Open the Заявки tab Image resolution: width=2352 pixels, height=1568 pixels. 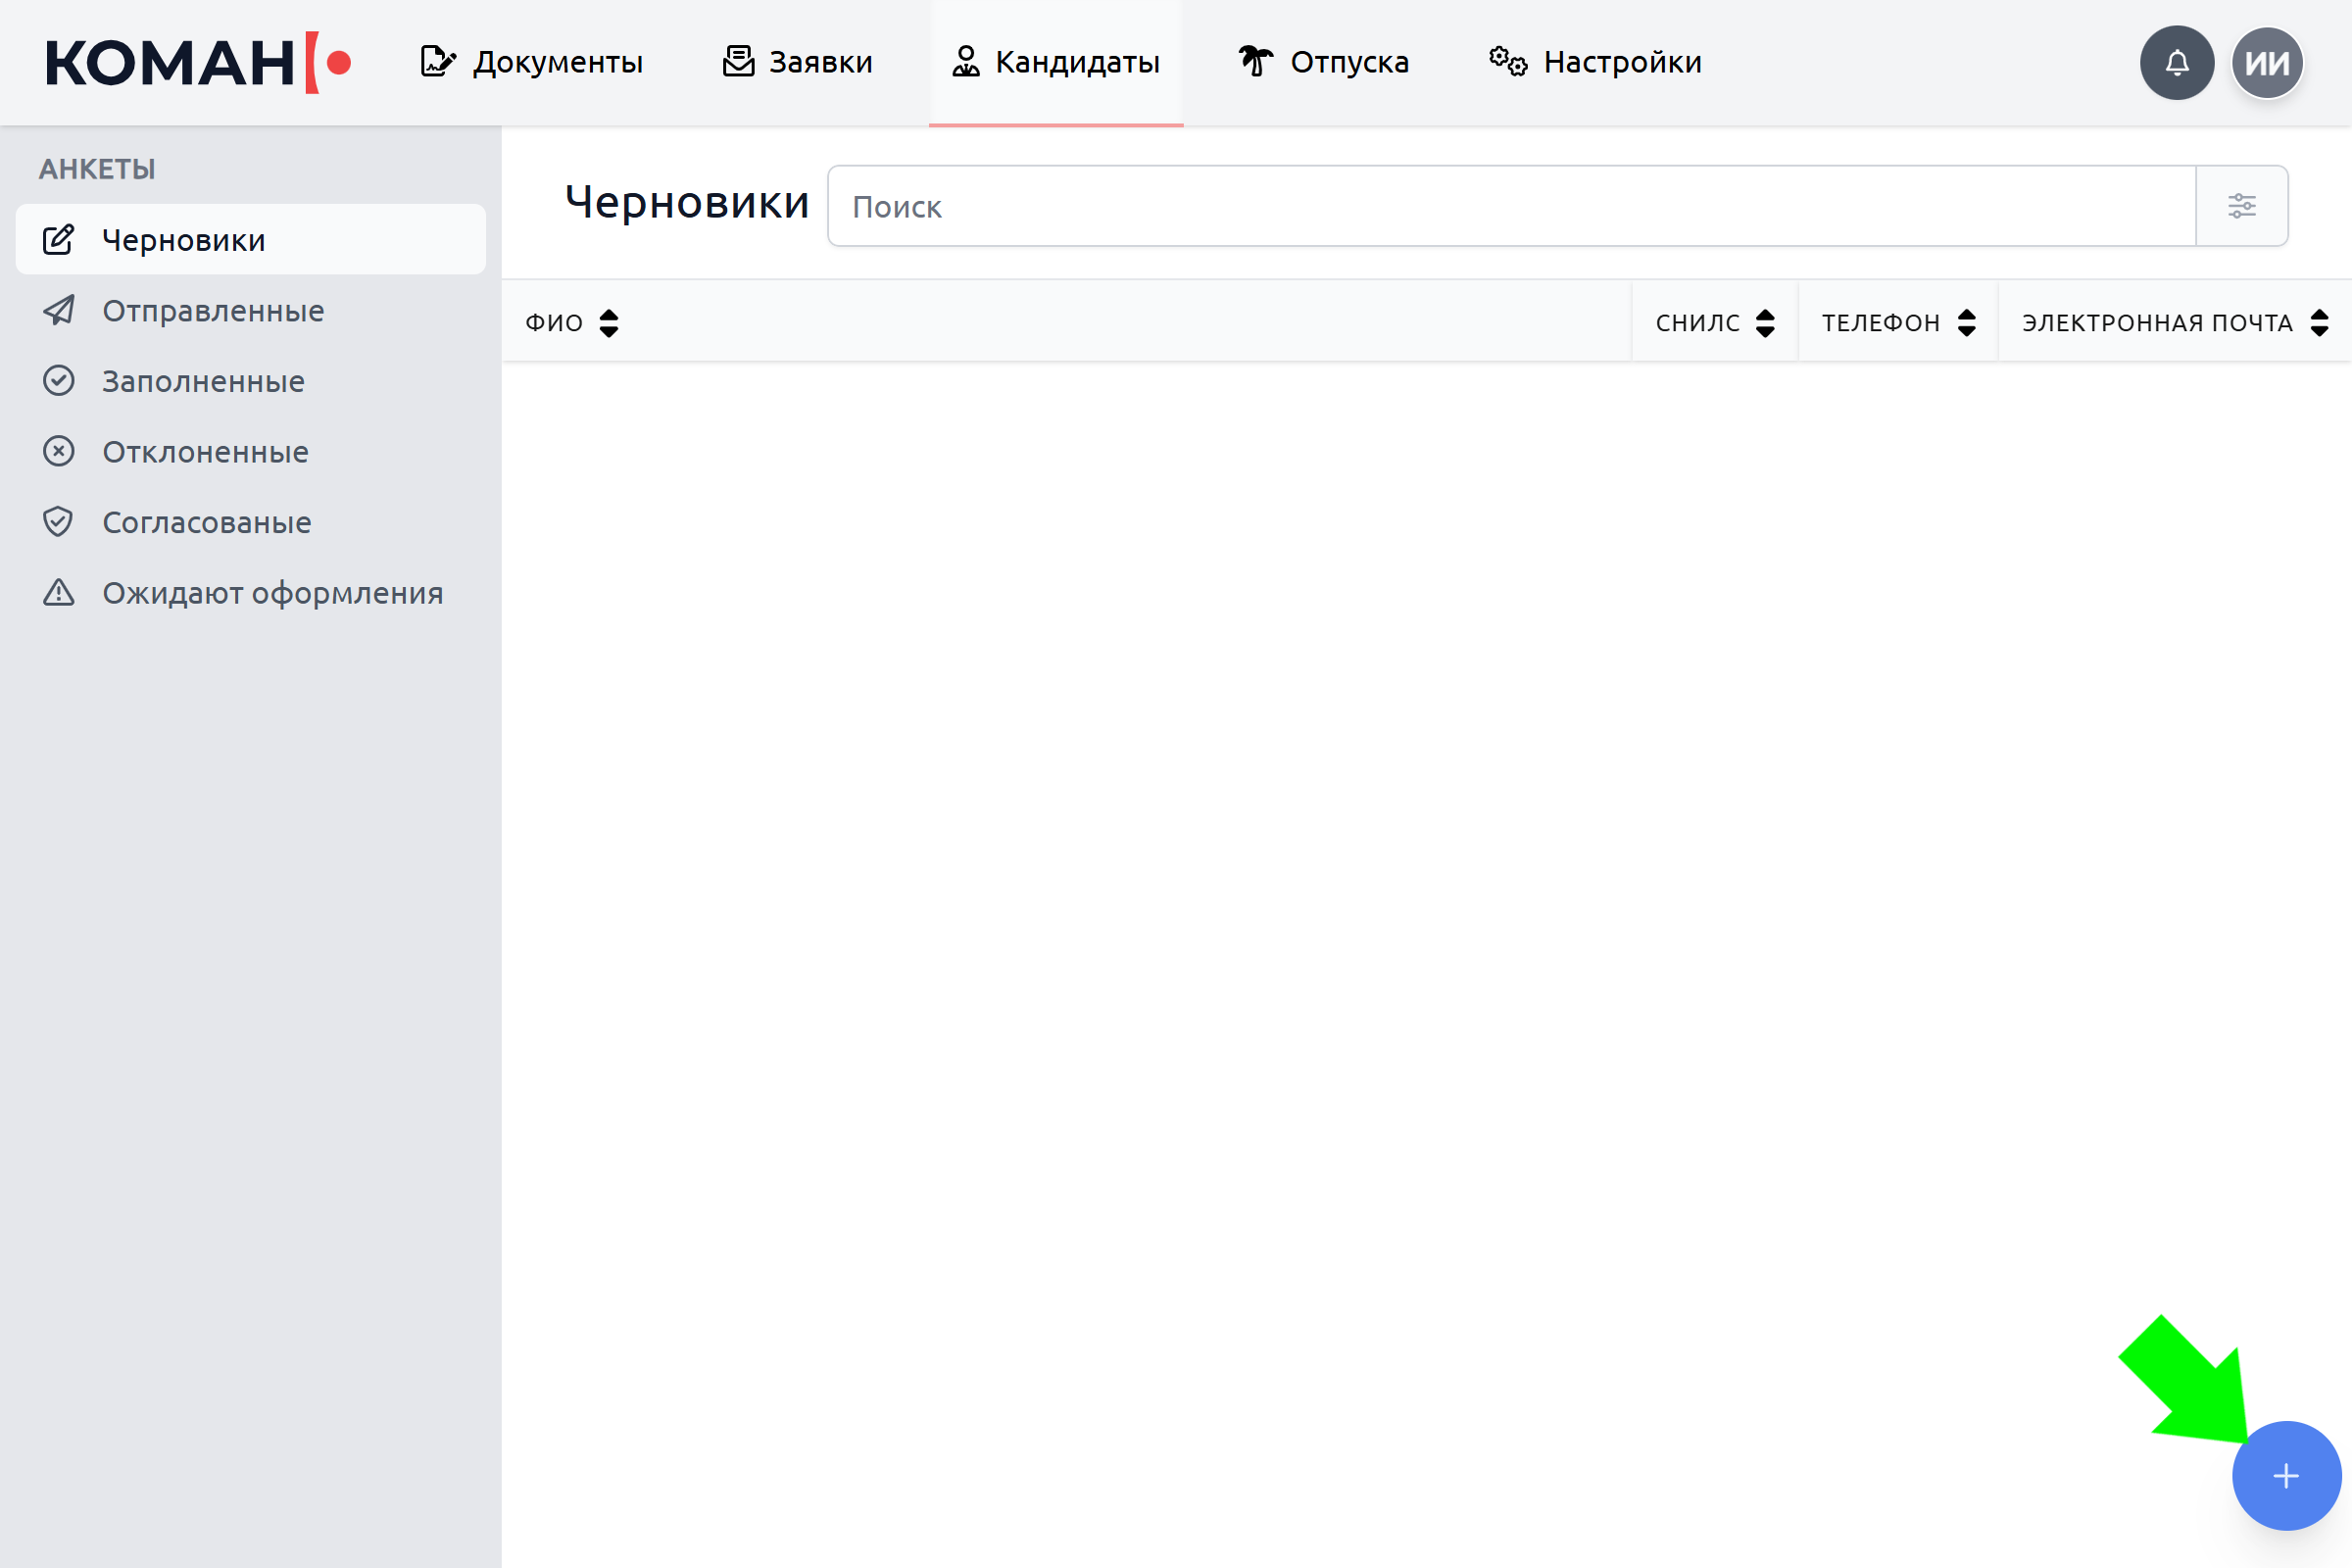tap(797, 62)
